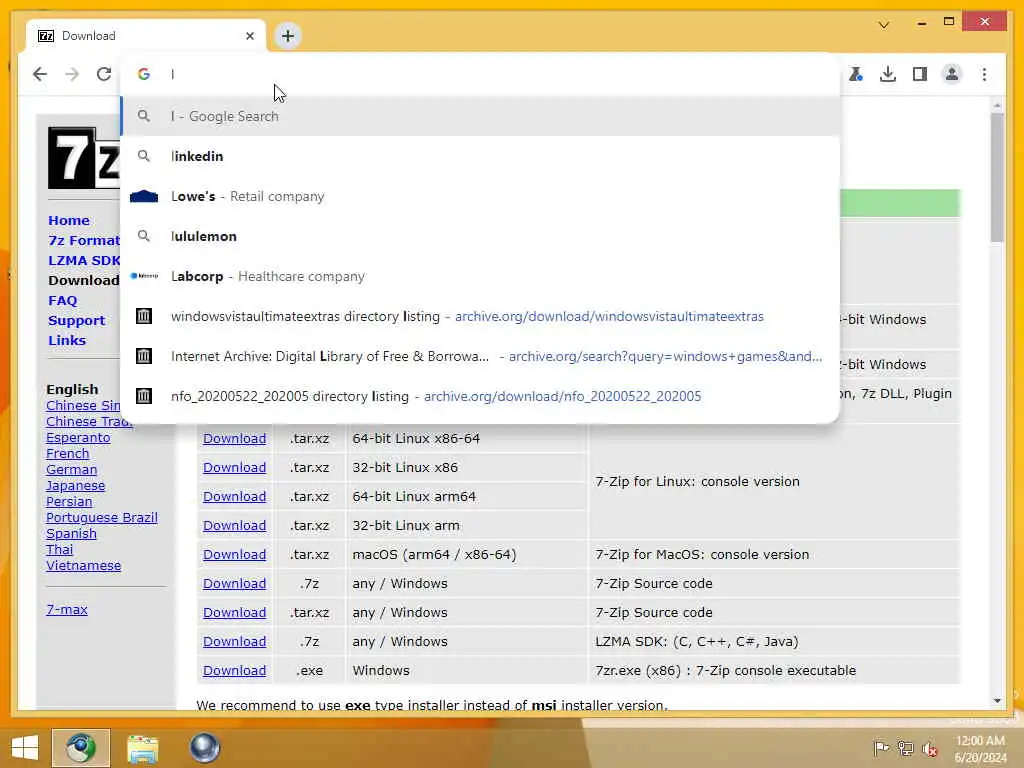1024x768 pixels.
Task: Select 'l - Google Search' suggestion
Action: tap(481, 116)
